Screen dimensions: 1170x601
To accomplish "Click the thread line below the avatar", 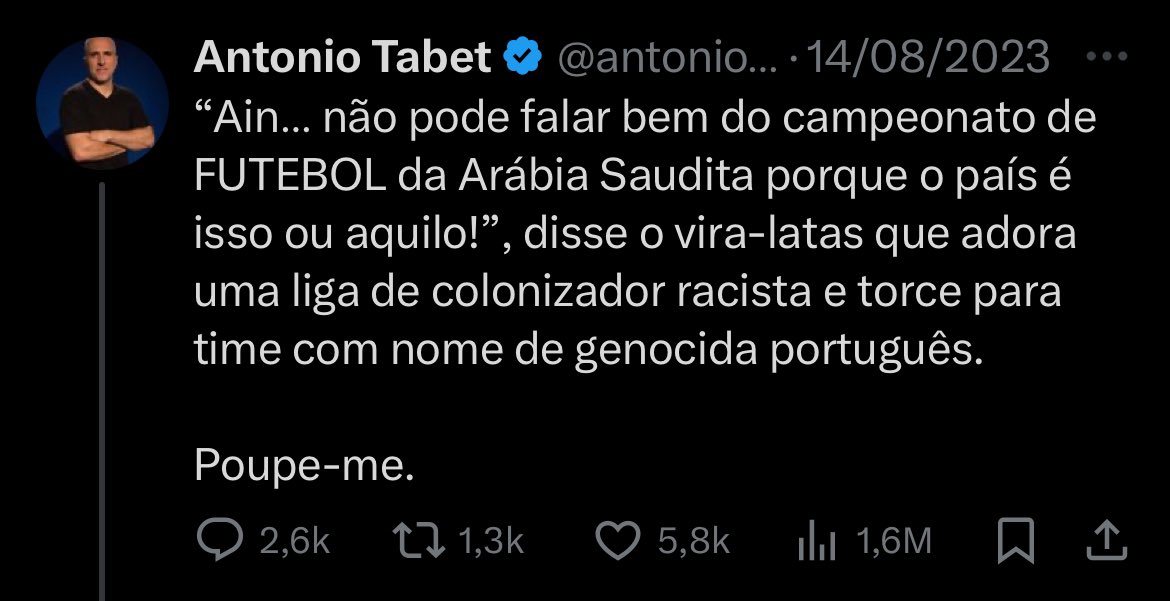I will 101,400.
